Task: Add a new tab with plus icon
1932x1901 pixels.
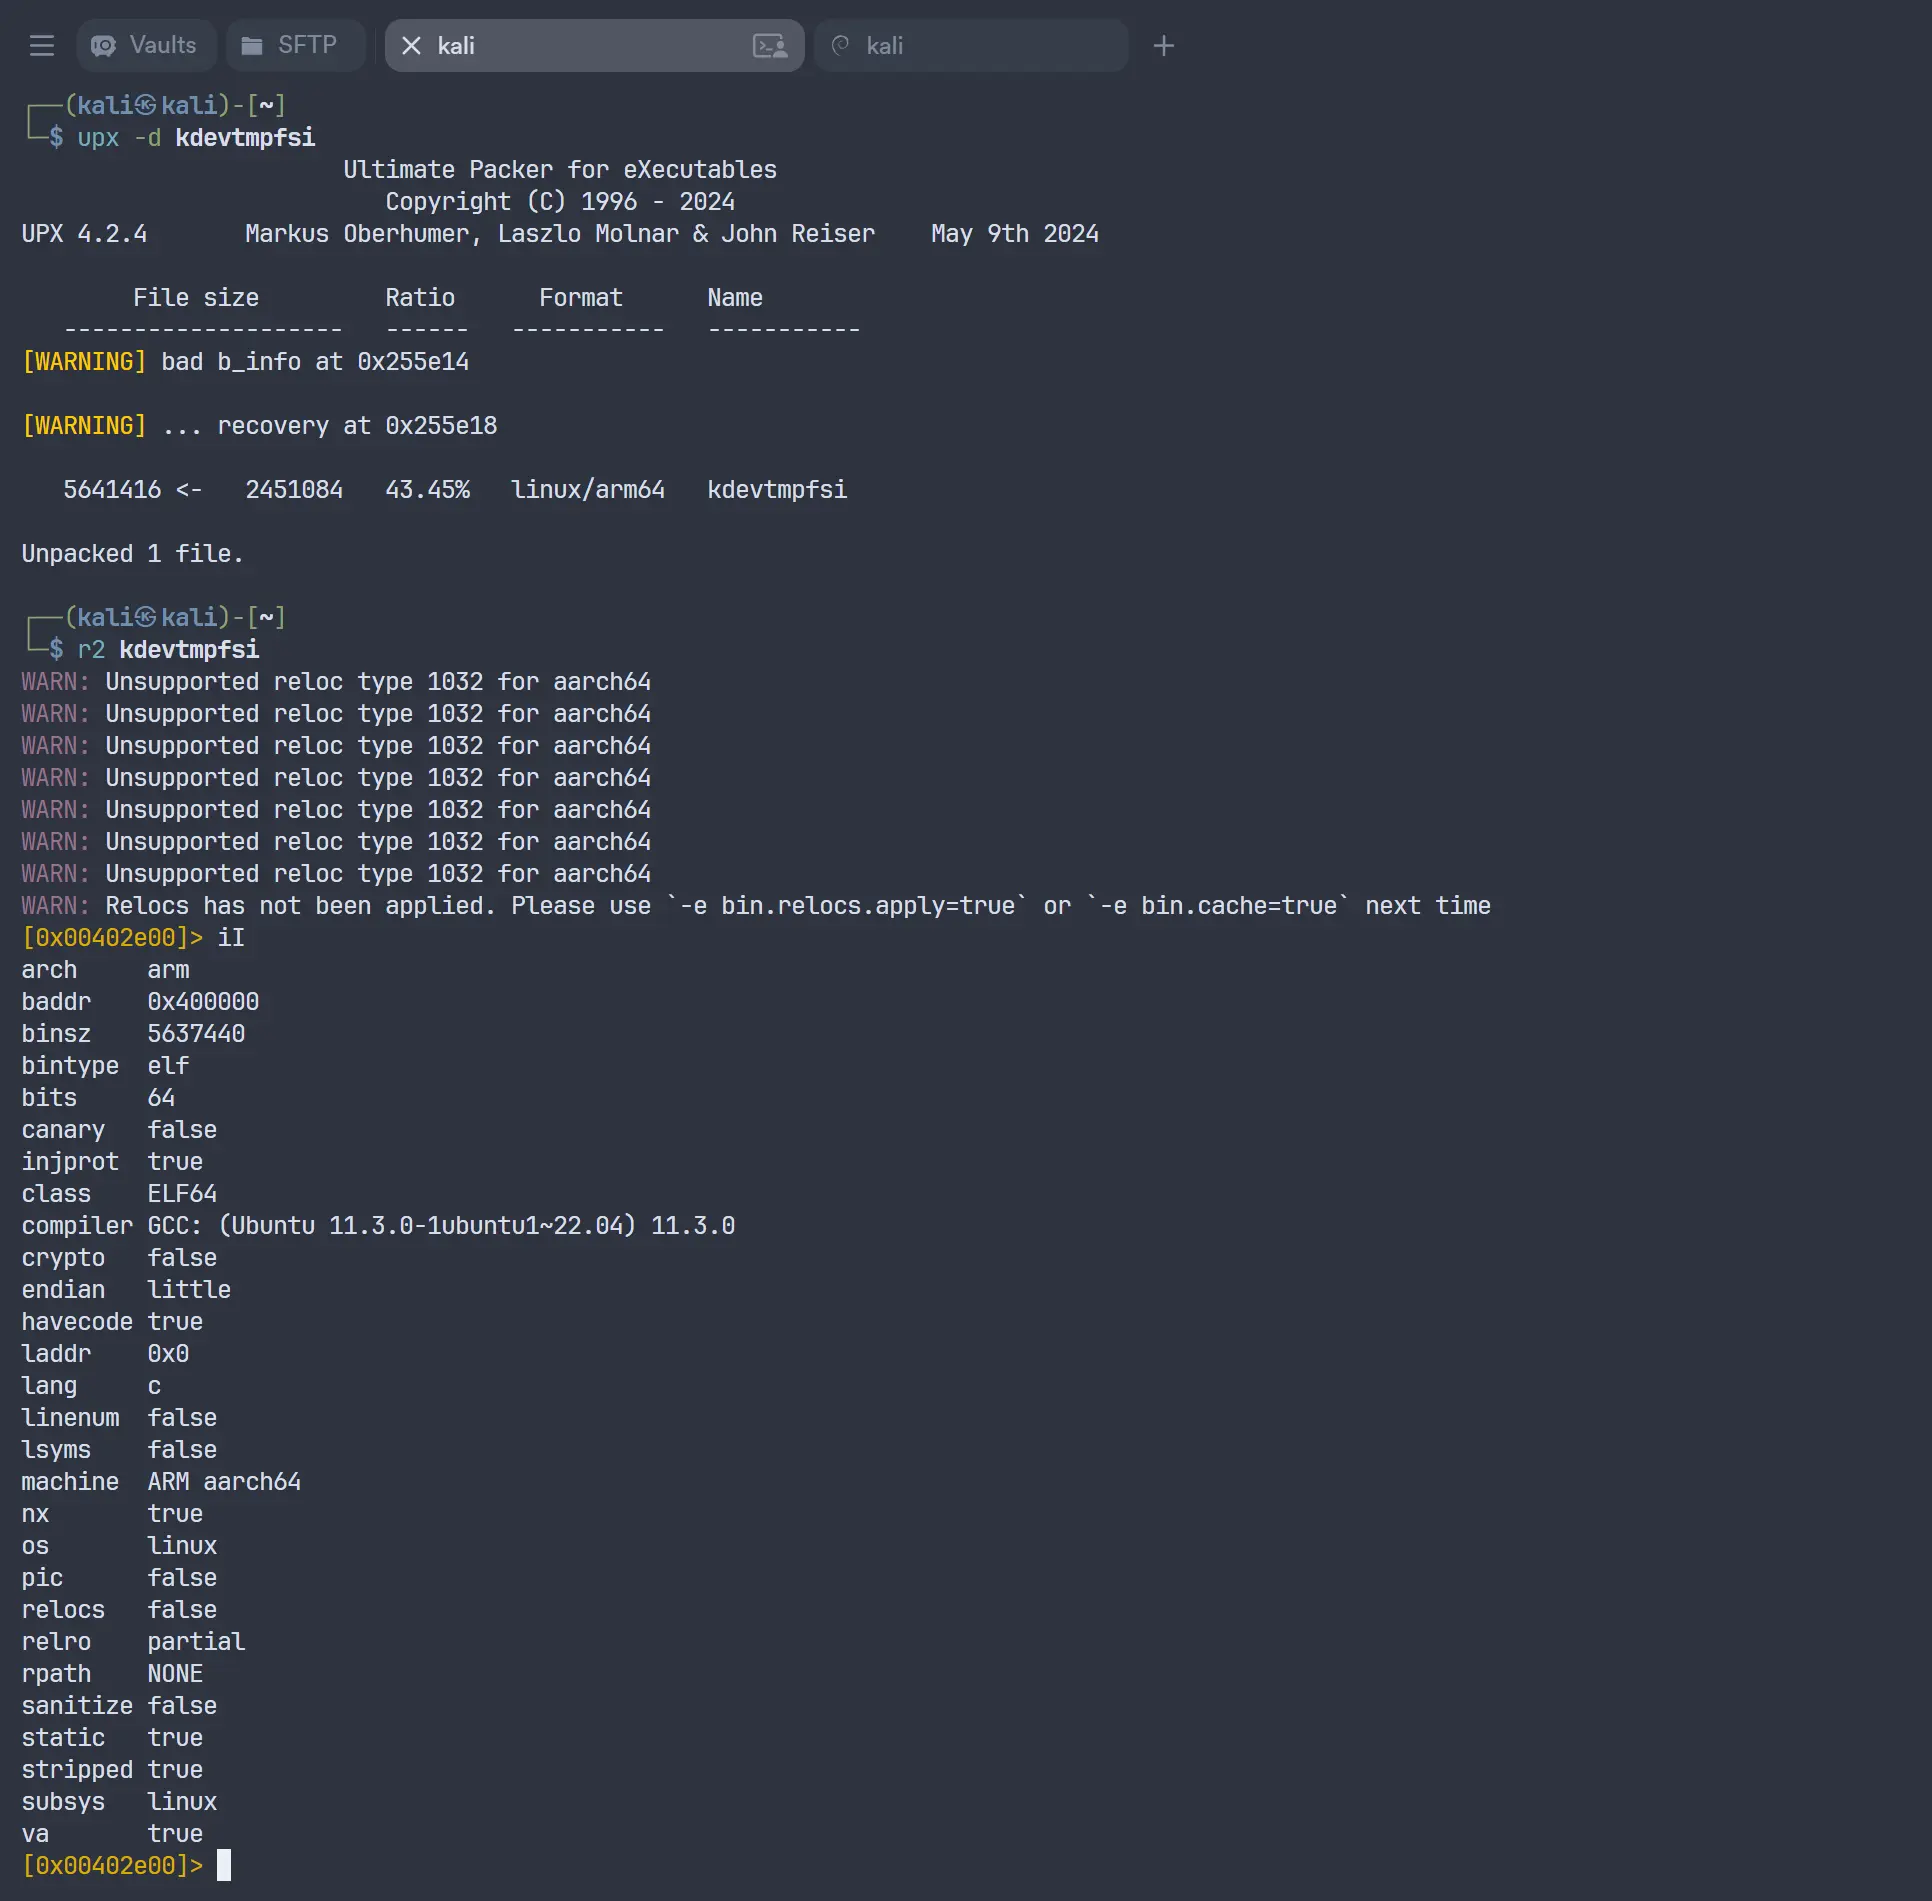Action: pyautogui.click(x=1163, y=46)
